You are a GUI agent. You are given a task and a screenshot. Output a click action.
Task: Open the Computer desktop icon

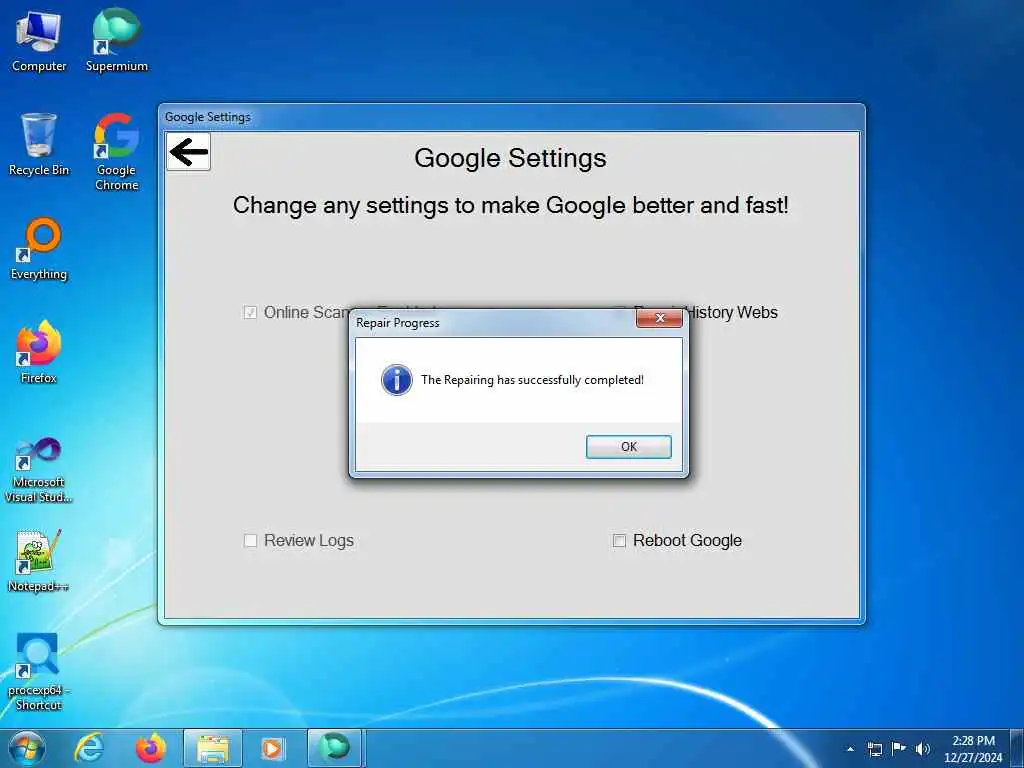click(39, 40)
